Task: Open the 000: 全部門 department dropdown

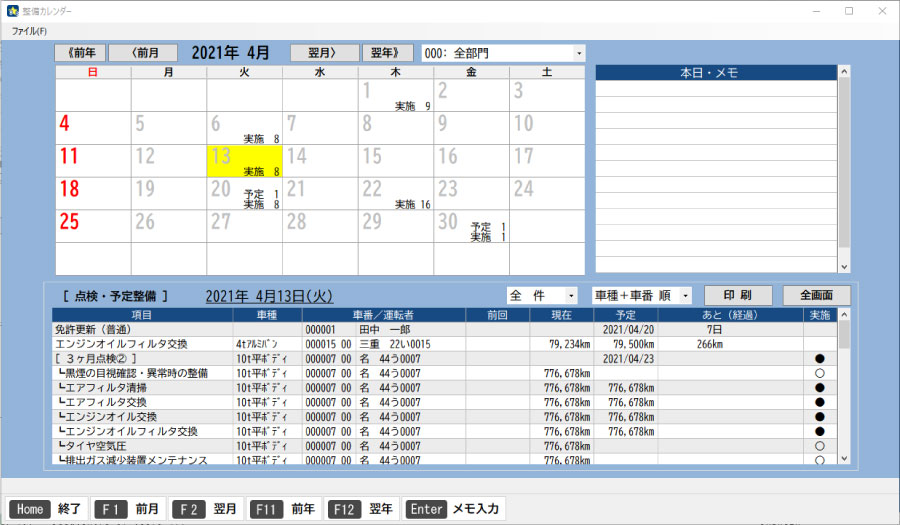Action: (578, 53)
